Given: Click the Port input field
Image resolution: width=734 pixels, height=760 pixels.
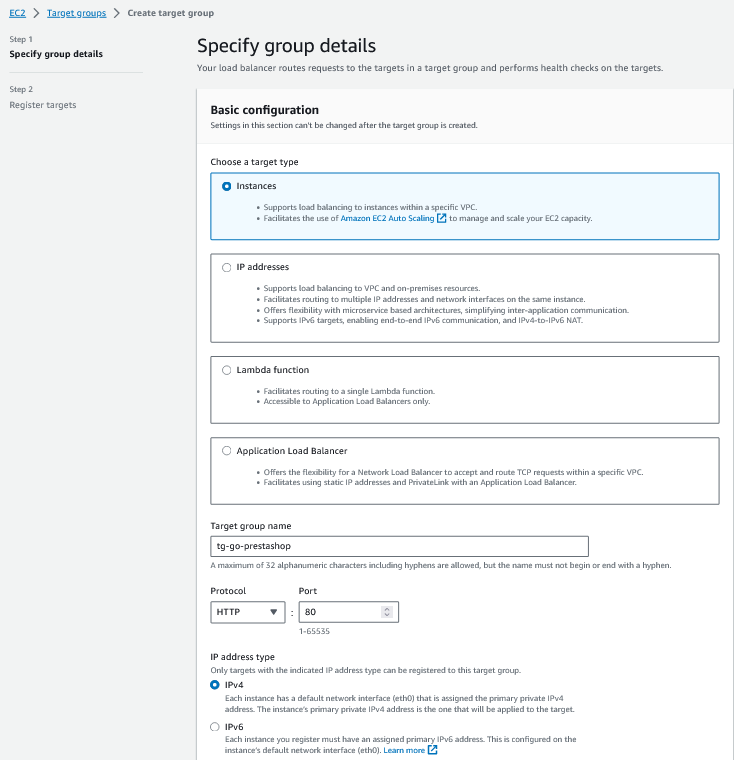Looking at the screenshot, I should coord(340,612).
